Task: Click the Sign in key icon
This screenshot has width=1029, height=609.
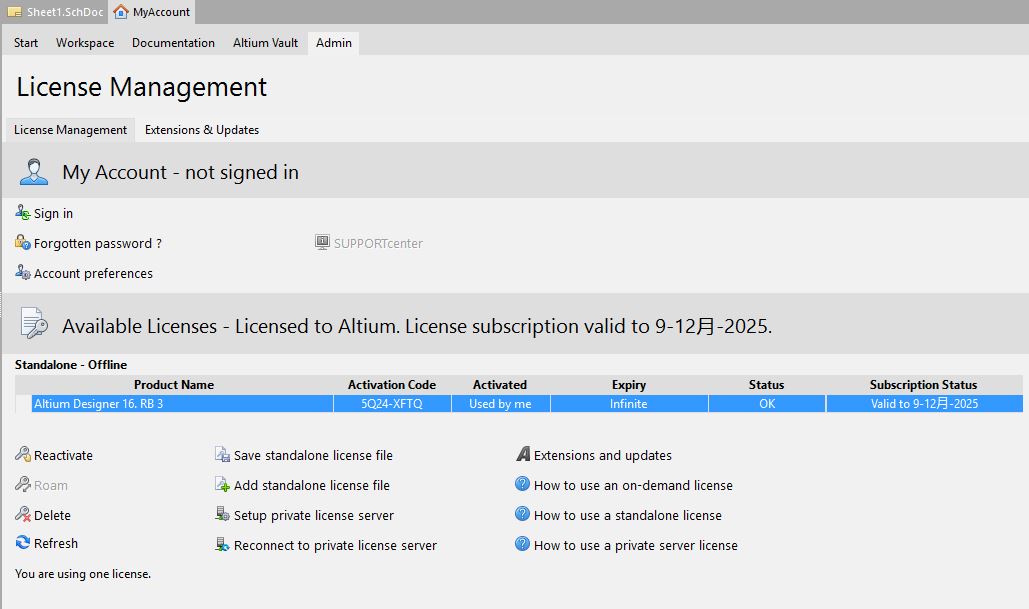Action: click(x=22, y=213)
